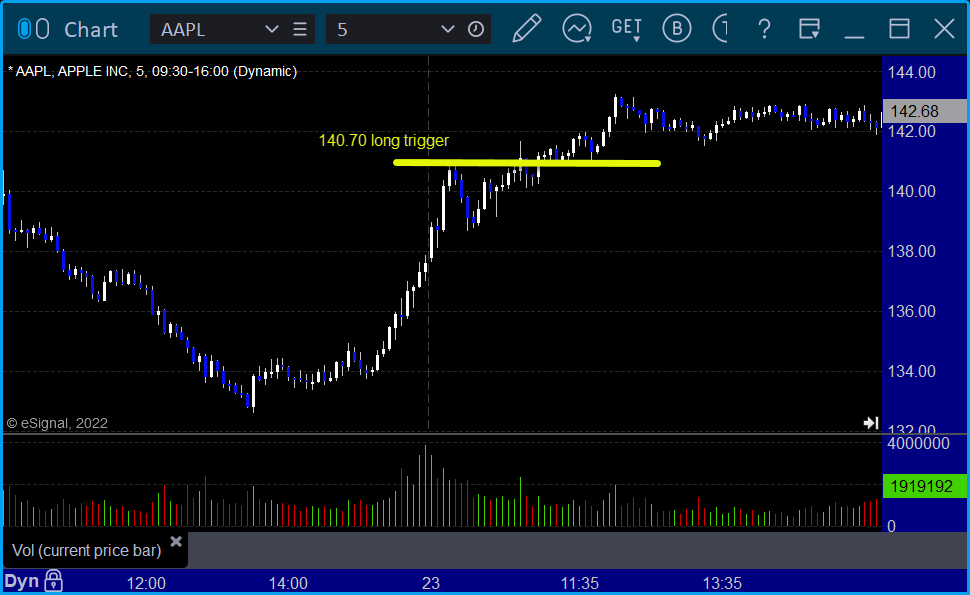Click the 134.00 price axis label
Screen dimensions: 970x595
point(912,371)
